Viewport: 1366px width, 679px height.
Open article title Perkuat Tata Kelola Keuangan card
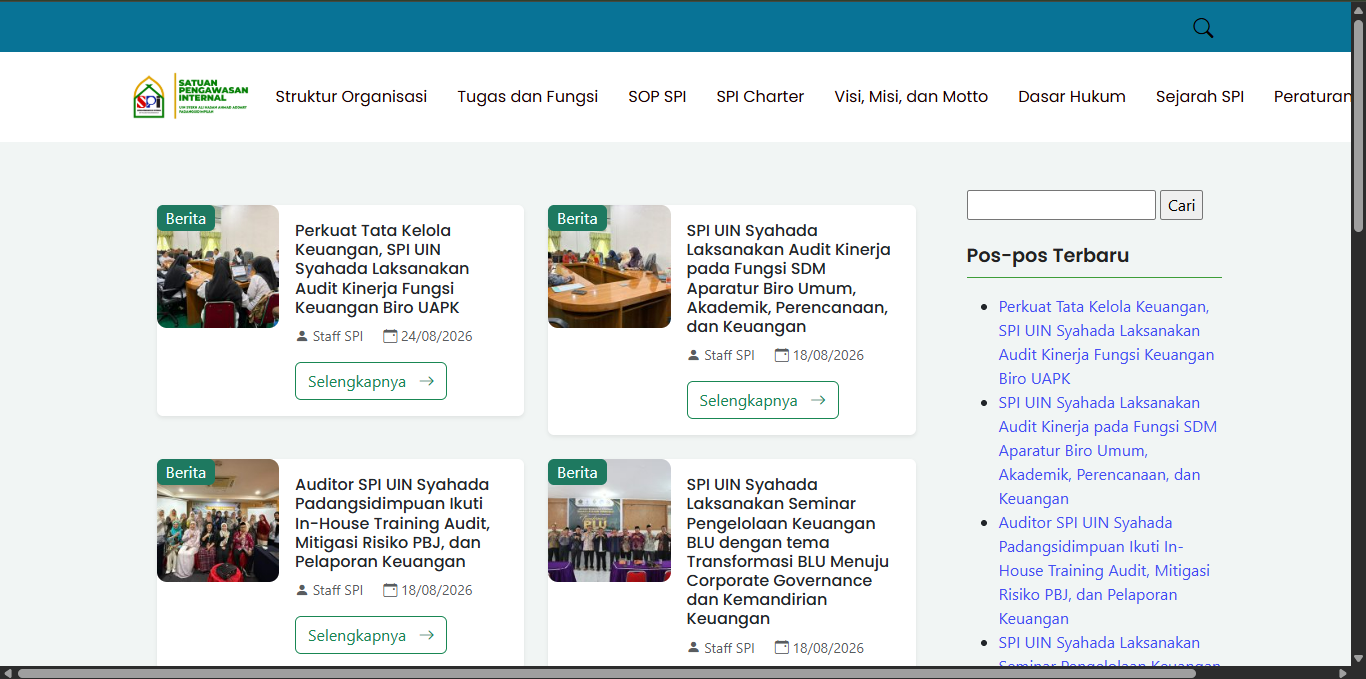(383, 269)
